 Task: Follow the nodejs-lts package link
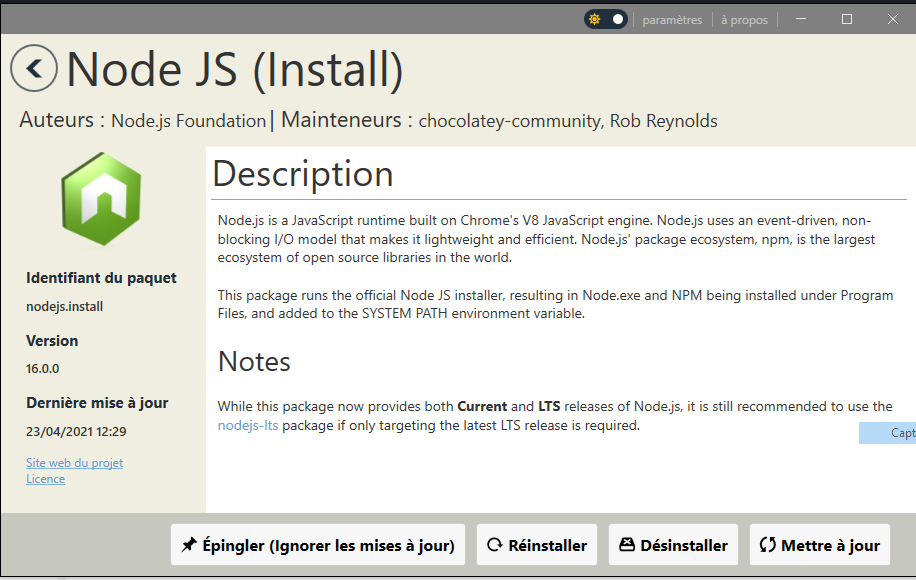248,424
